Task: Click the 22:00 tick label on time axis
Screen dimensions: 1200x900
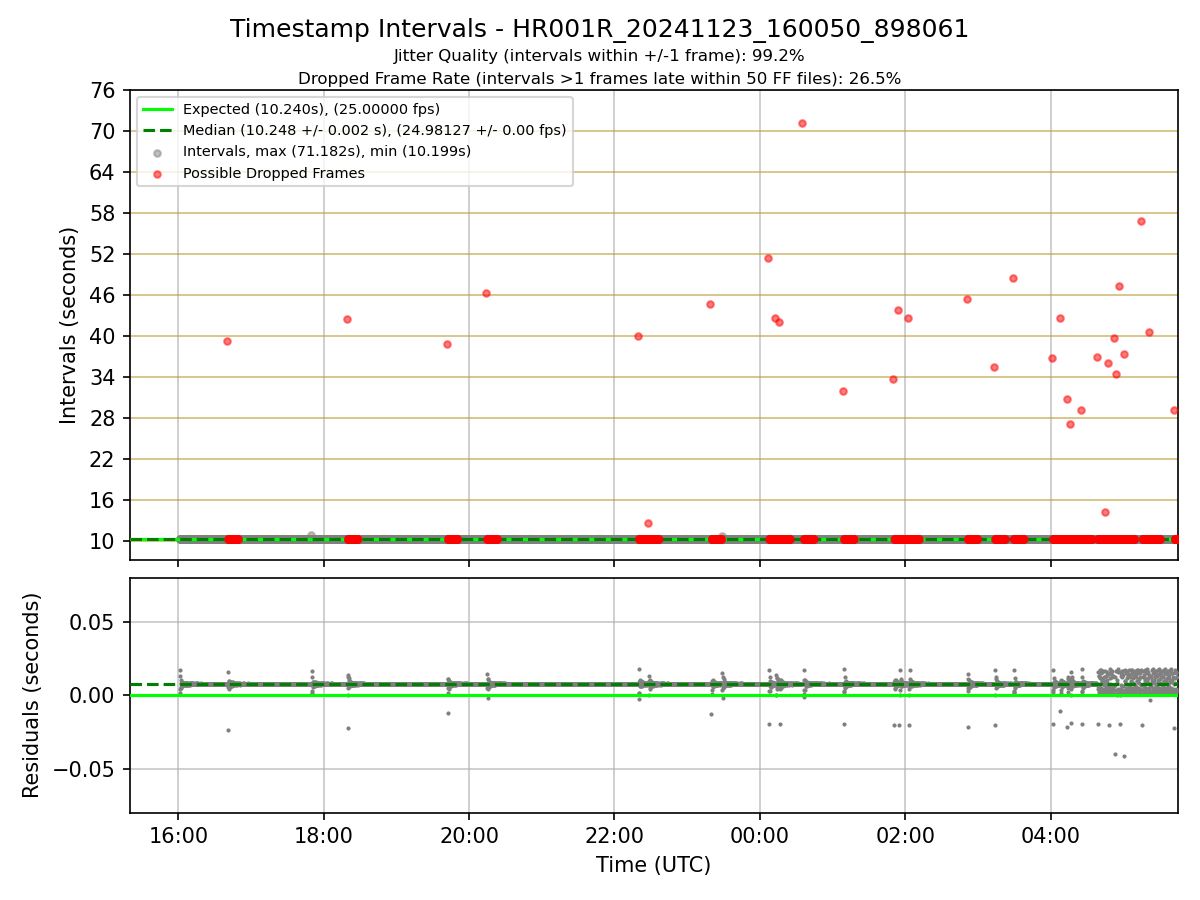Action: (614, 836)
